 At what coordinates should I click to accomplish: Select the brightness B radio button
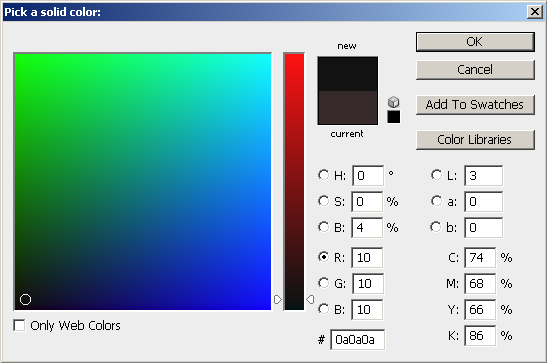[323, 227]
